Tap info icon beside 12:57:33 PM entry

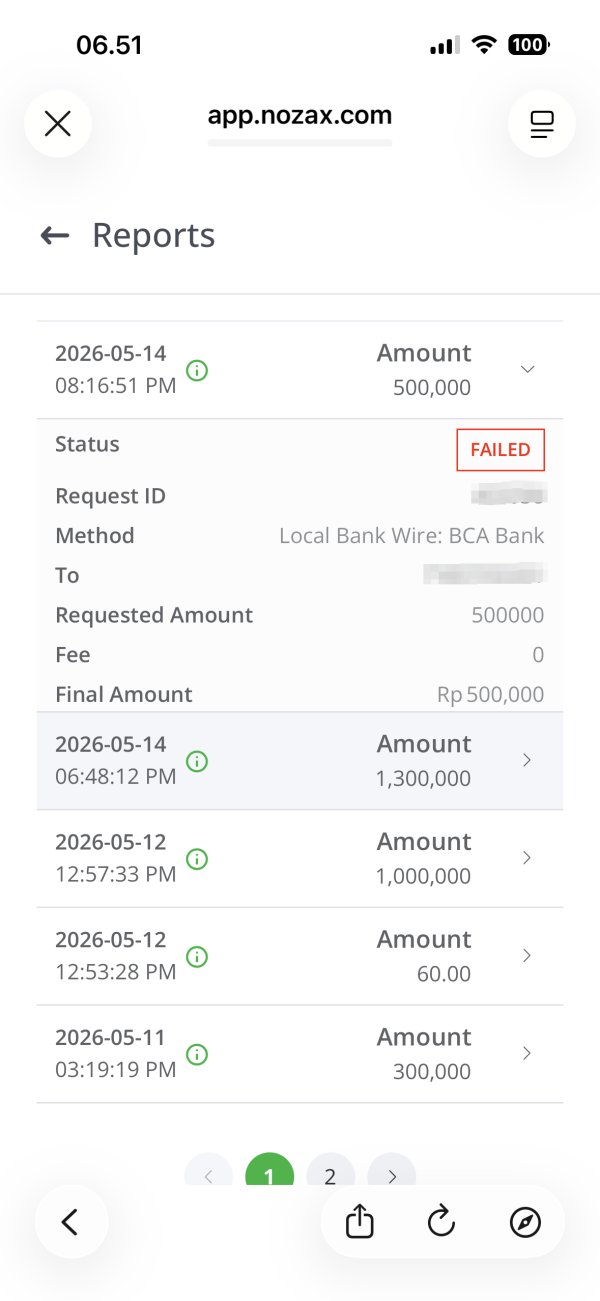pos(197,859)
